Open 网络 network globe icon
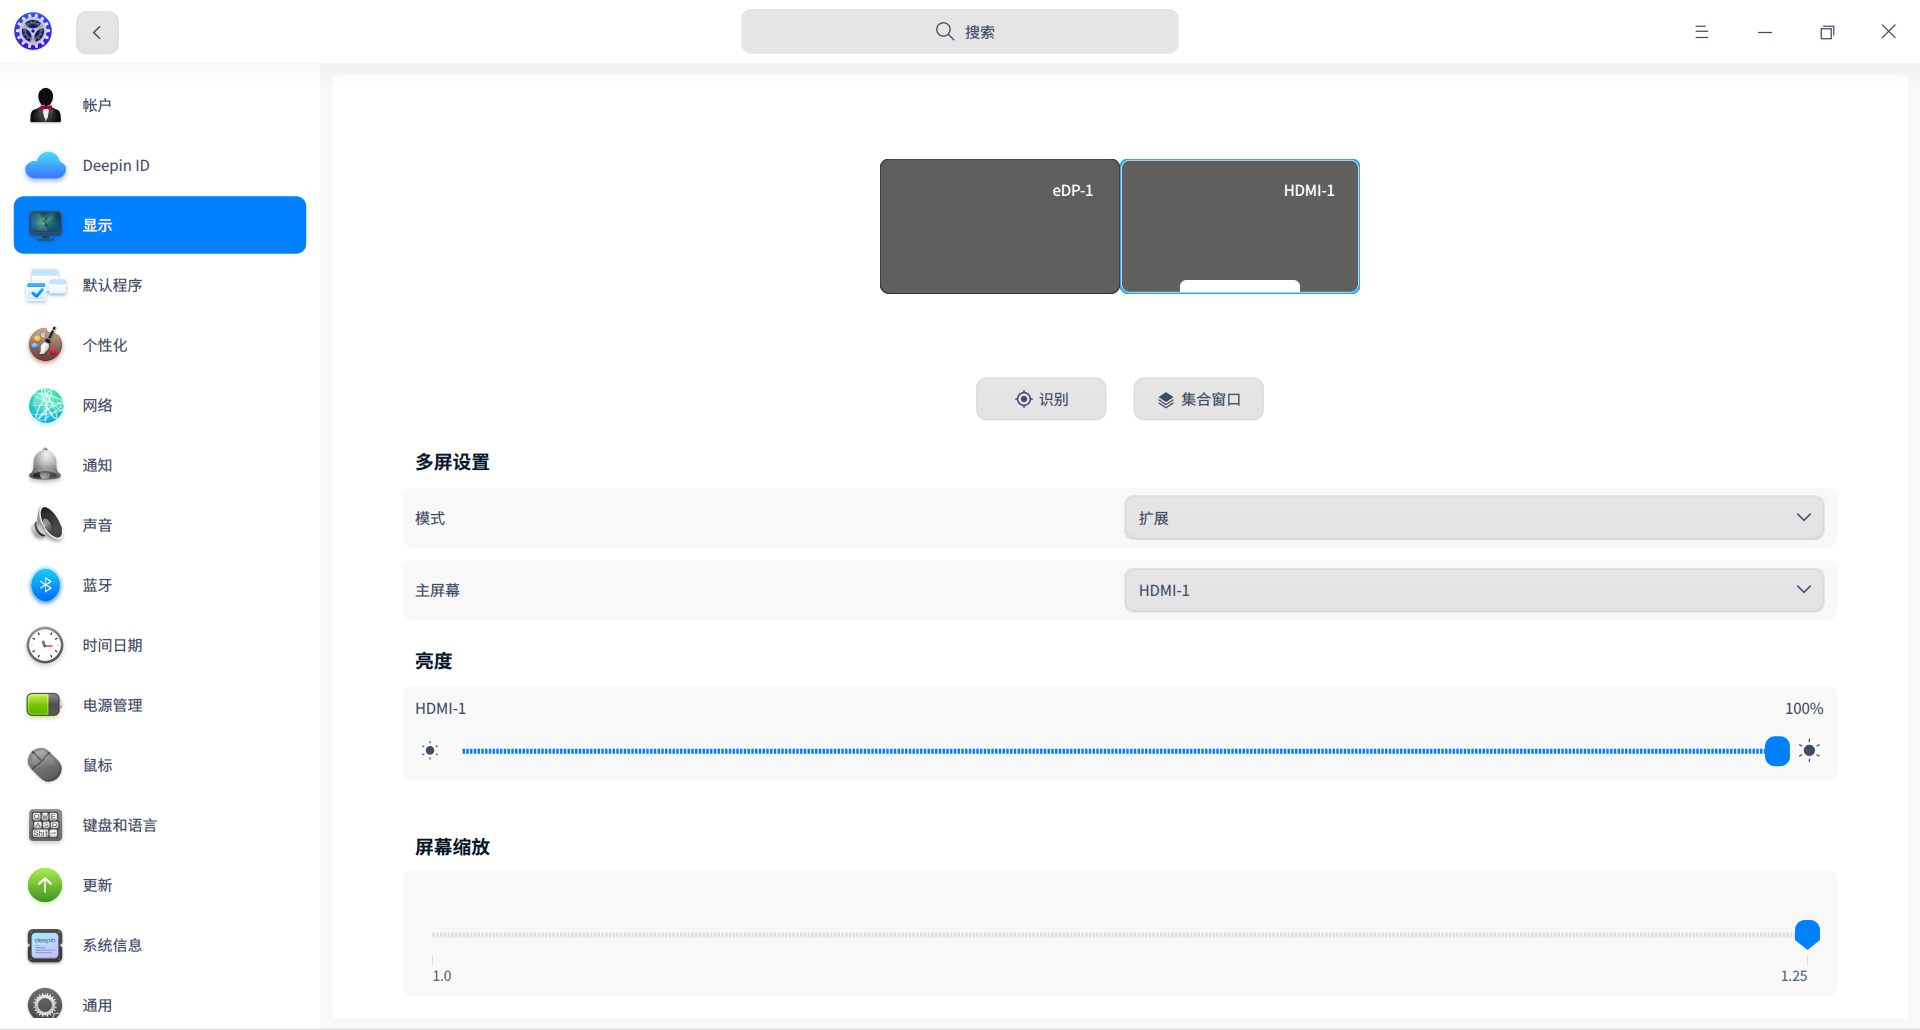 [45, 405]
